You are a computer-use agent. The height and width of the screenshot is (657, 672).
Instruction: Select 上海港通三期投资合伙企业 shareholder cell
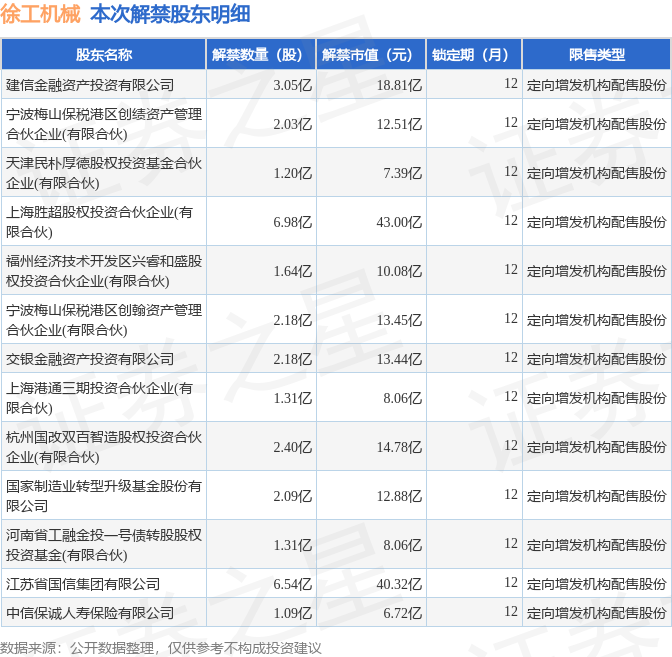[104, 398]
